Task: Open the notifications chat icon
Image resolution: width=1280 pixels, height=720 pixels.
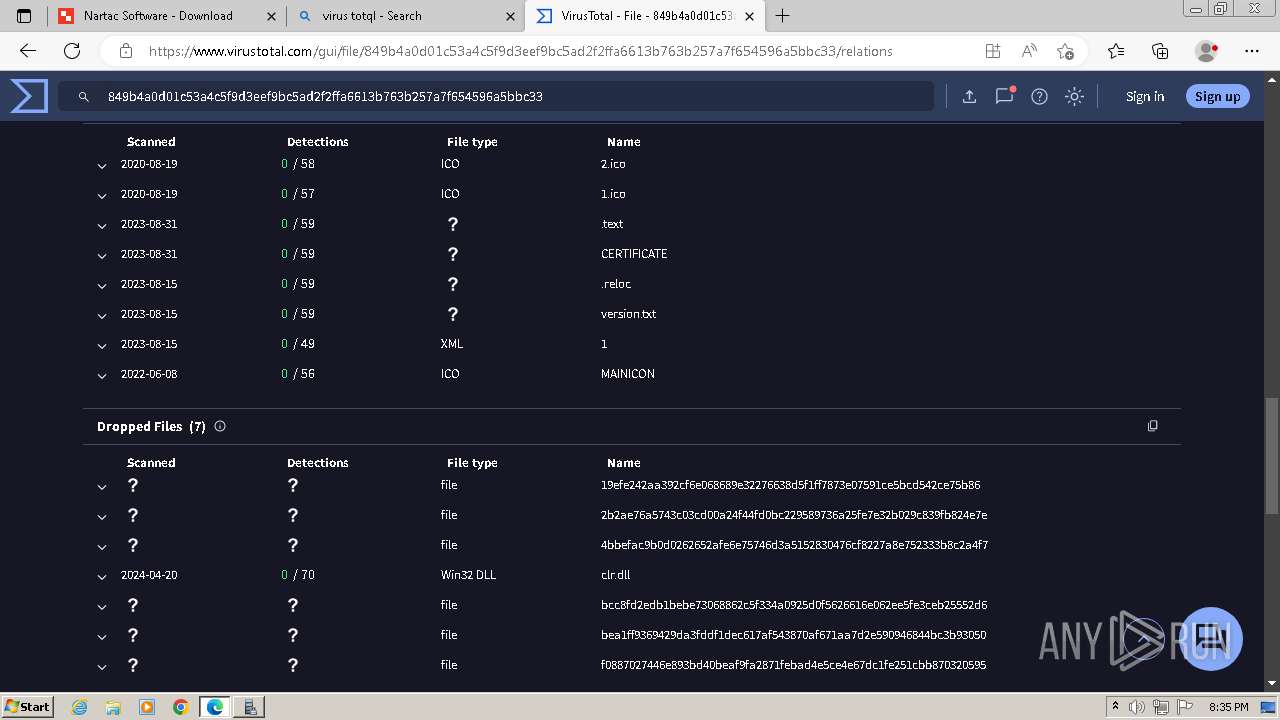Action: pos(1004,96)
